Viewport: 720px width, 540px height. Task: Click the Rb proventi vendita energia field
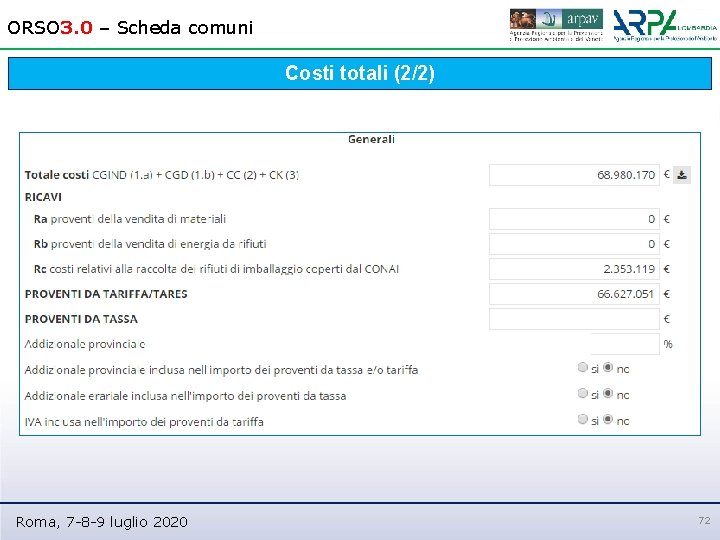point(574,244)
